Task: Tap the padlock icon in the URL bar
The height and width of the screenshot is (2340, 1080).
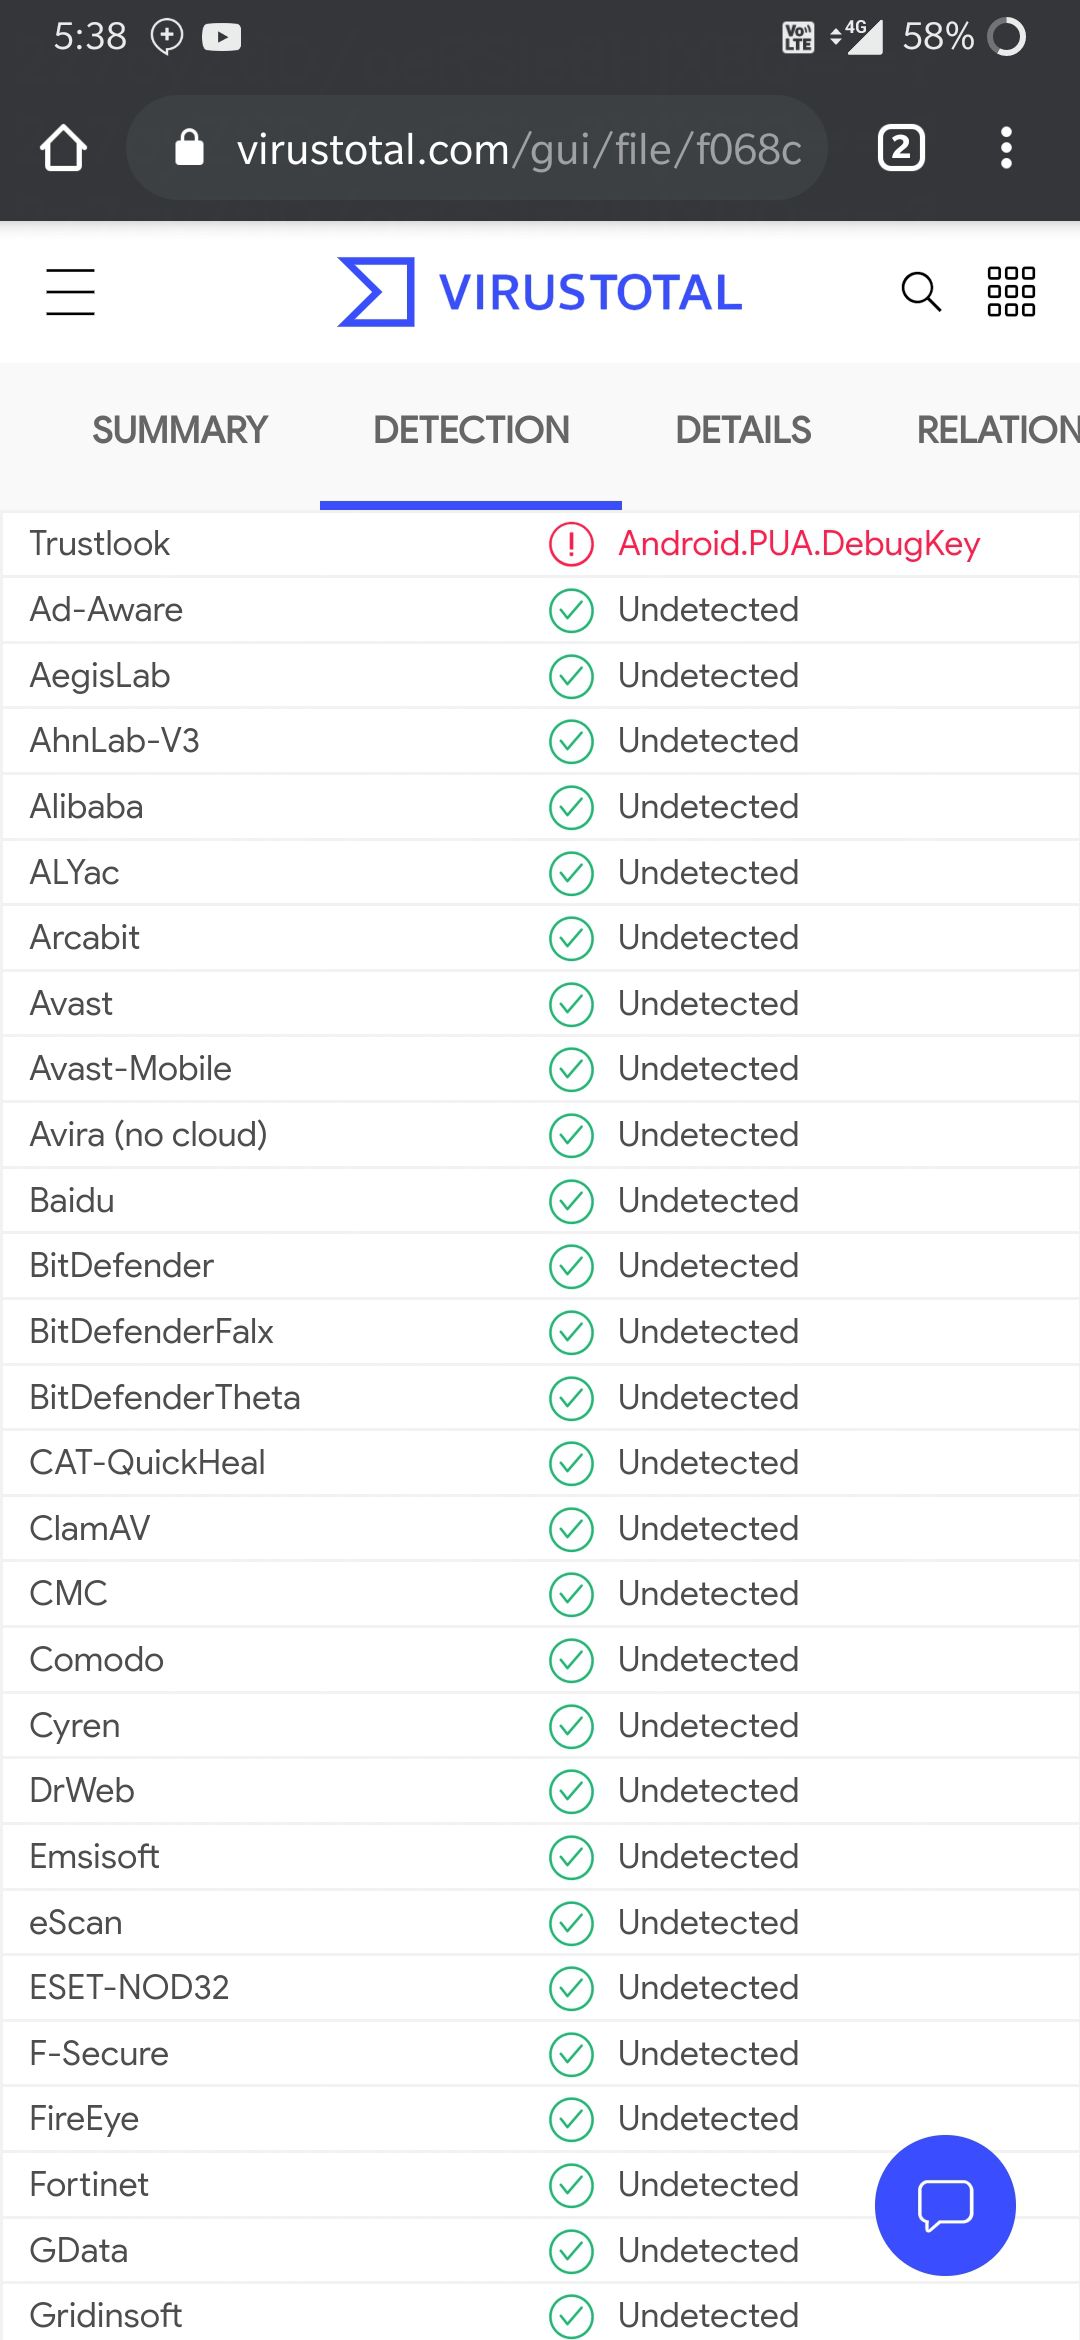Action: [x=189, y=148]
